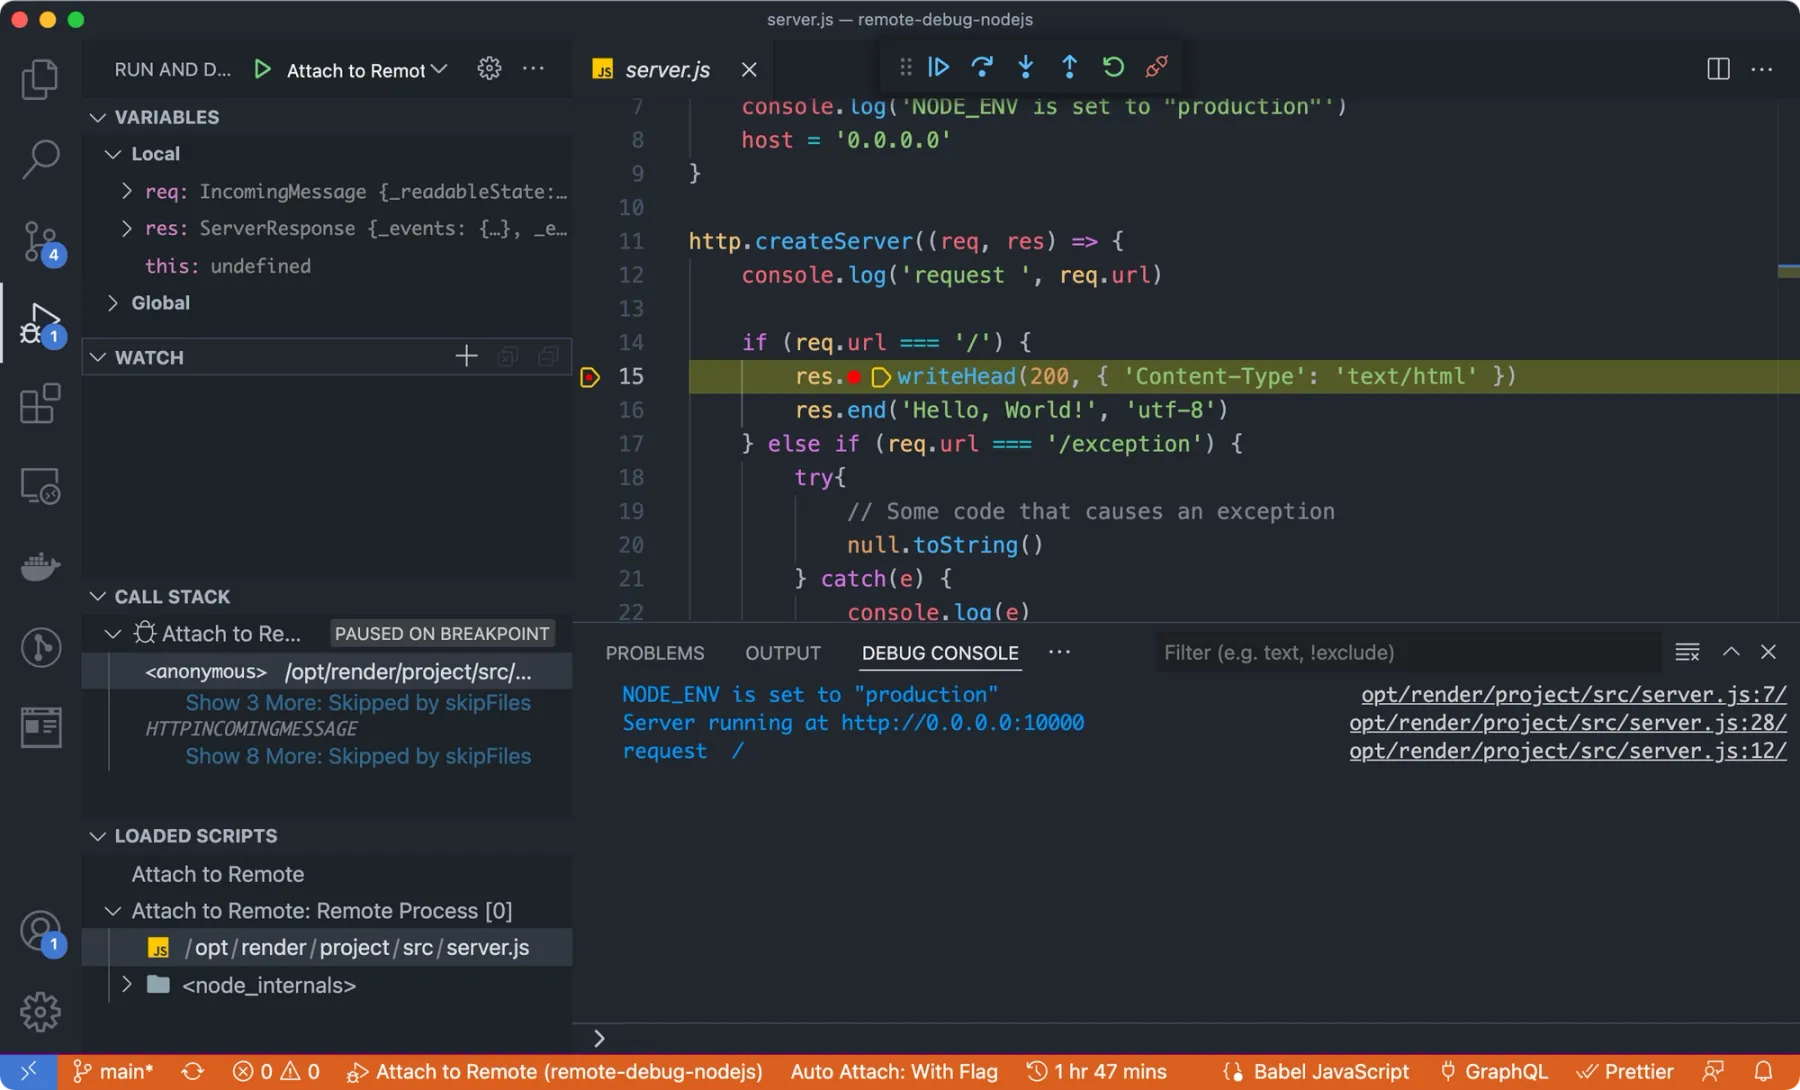Open the Extensions view icon
This screenshot has height=1090, width=1800.
(40, 403)
